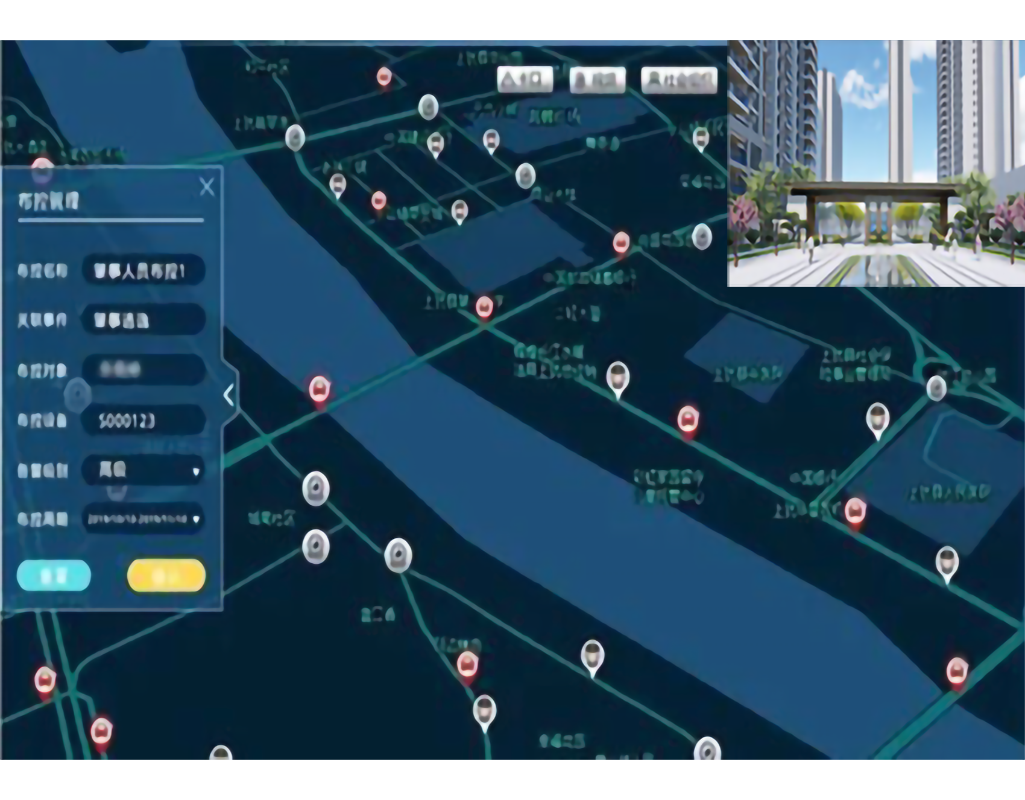Click the device field showing S000123
Screen dimensions: 1025x800
(x=143, y=420)
